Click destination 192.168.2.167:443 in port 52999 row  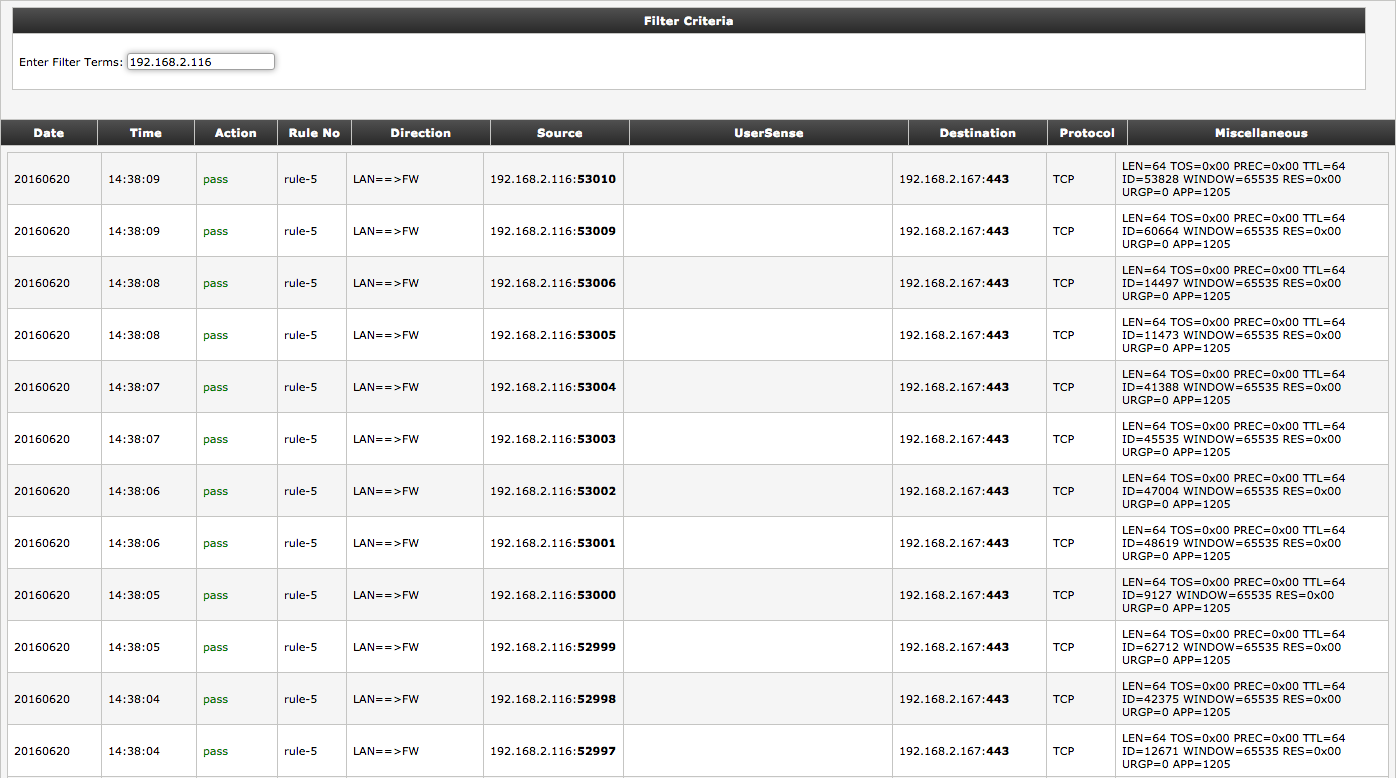954,647
